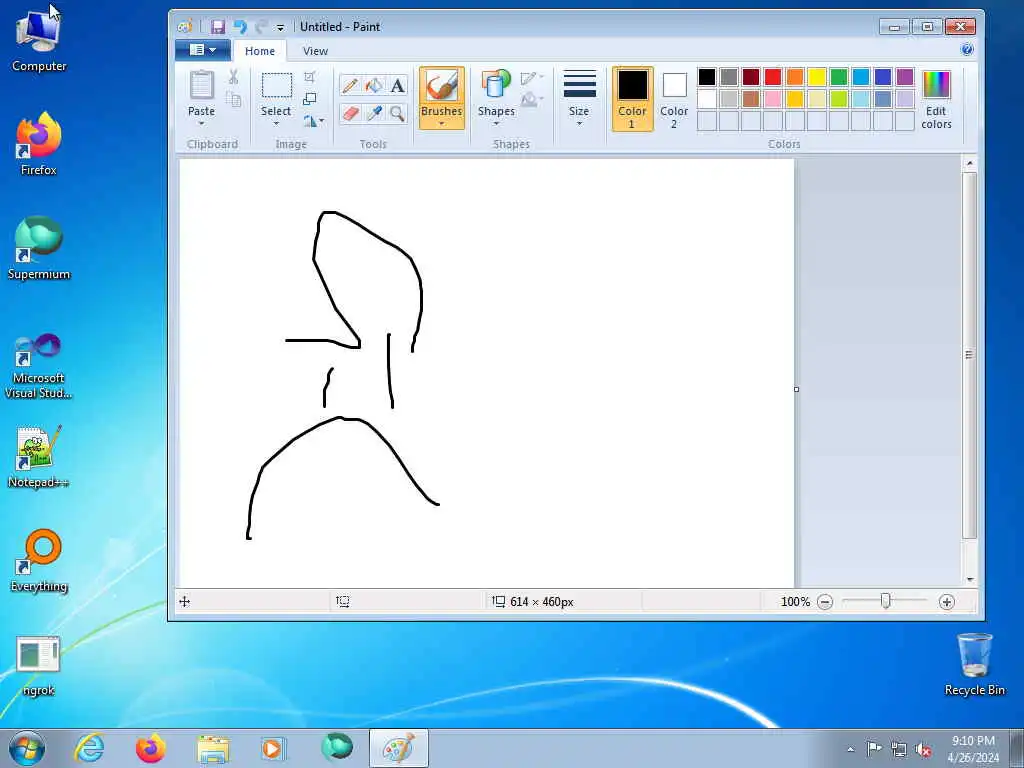
Task: Open Edit colors dialog
Action: (936, 99)
